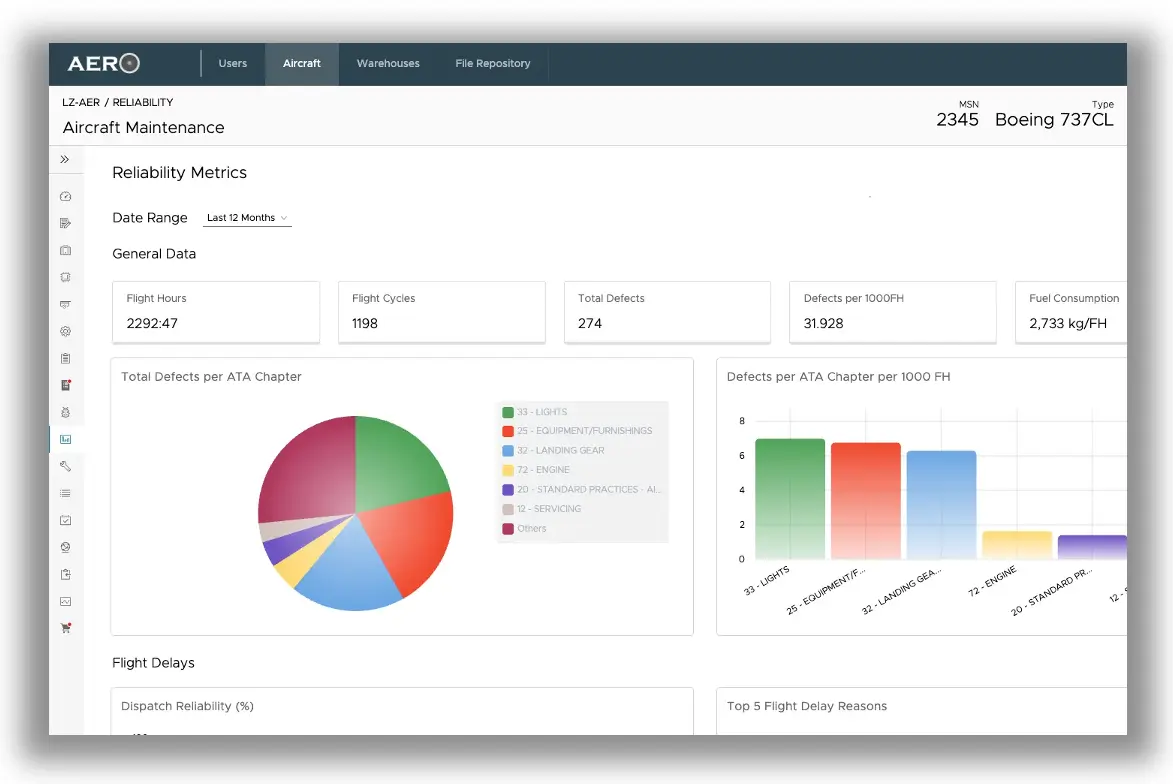1173x784 pixels.
Task: Open the shopping cart icon in sidebar
Action: coord(66,628)
